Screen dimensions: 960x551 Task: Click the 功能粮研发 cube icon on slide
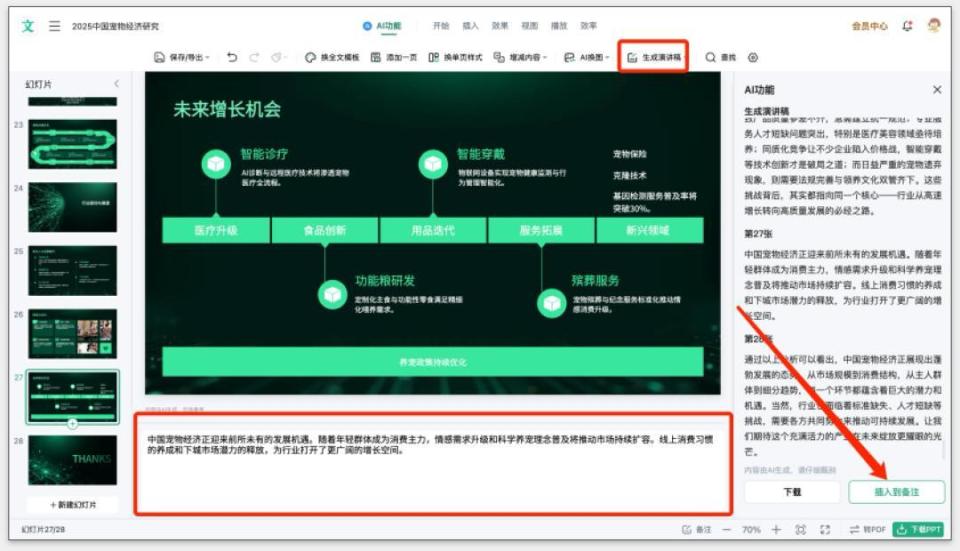(332, 294)
